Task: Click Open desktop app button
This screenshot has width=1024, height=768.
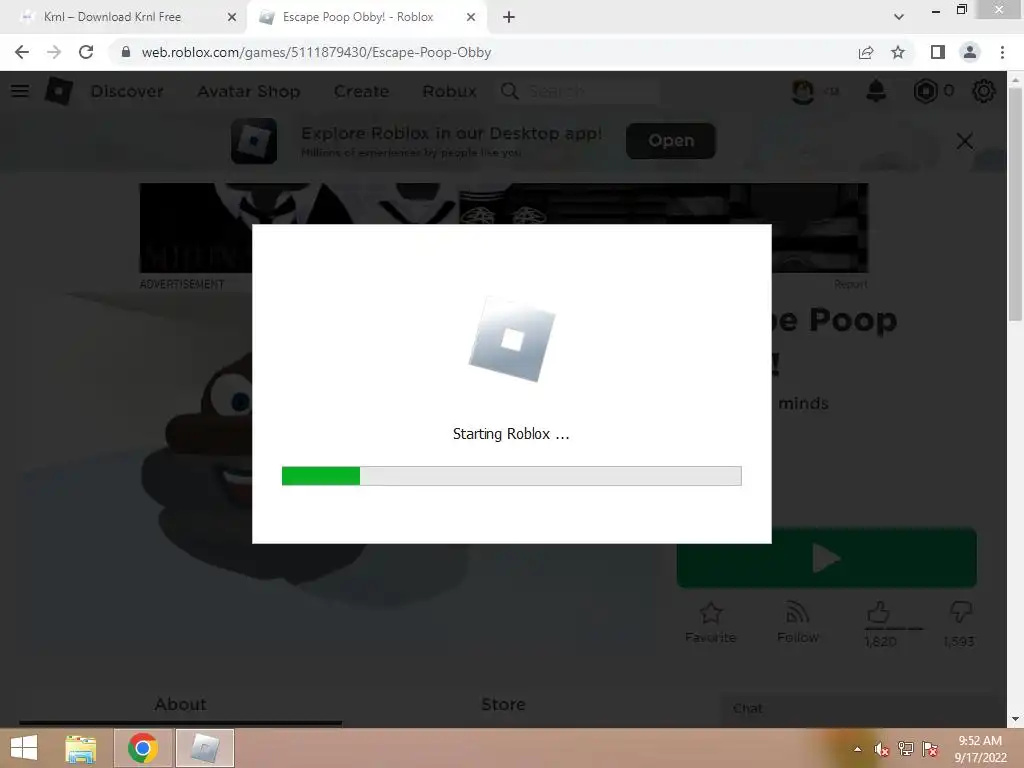Action: (x=671, y=140)
